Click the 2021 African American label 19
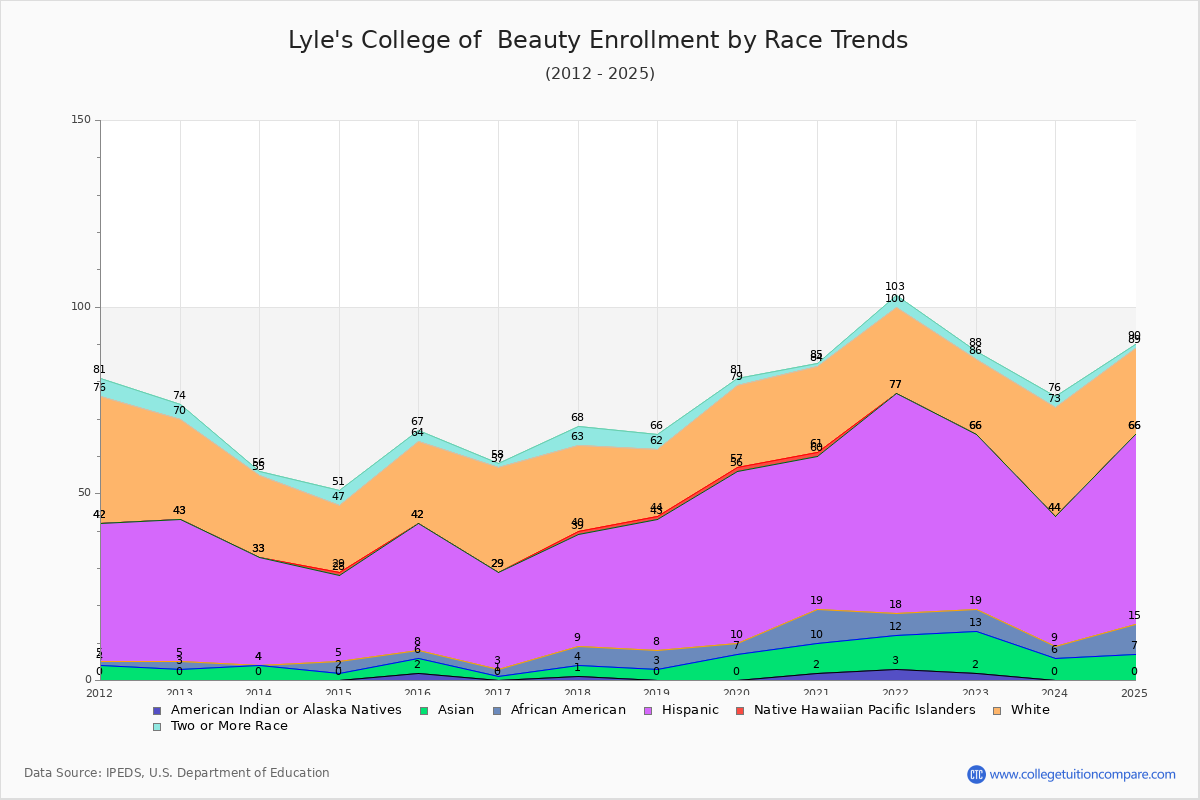The image size is (1200, 800). tap(816, 601)
